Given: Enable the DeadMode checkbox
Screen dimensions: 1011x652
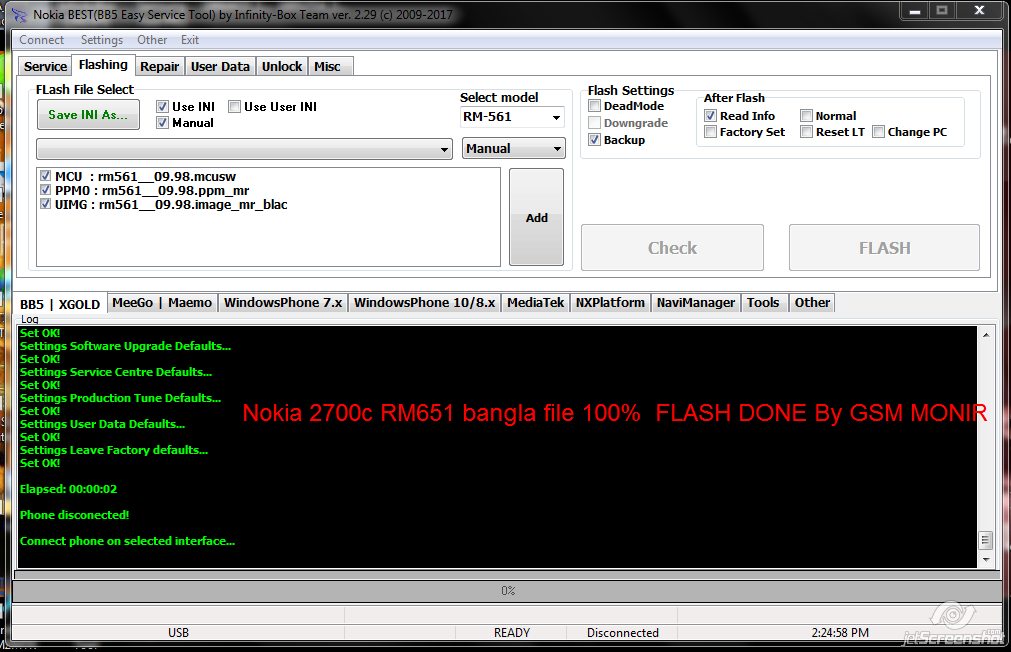Looking at the screenshot, I should 594,106.
